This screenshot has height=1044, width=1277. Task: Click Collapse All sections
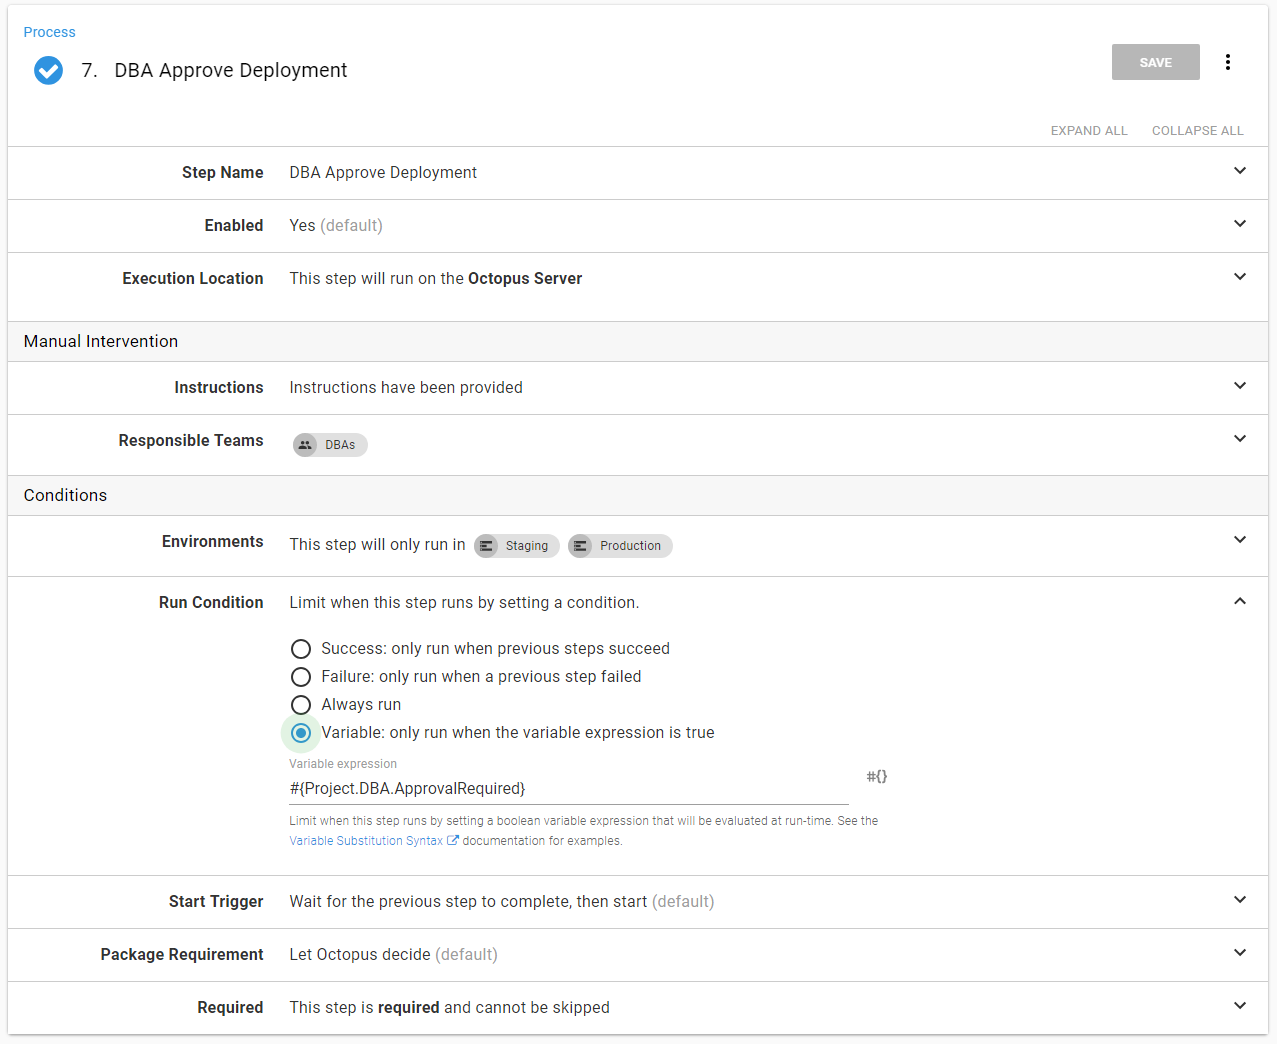pyautogui.click(x=1197, y=131)
